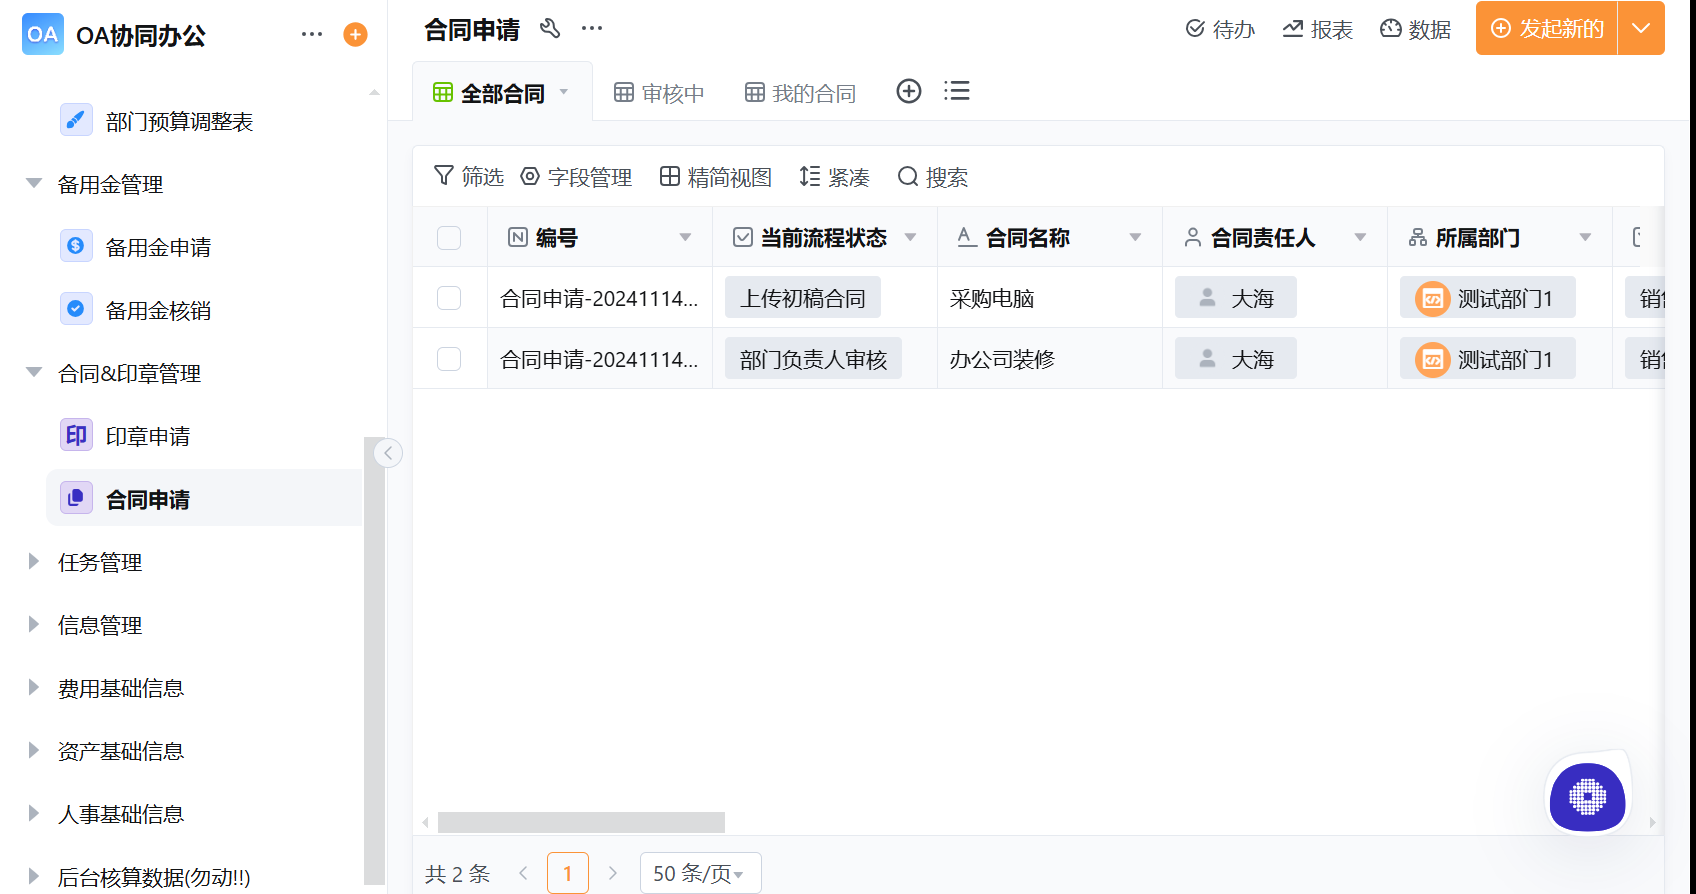Open 合同名称 column dropdown
The image size is (1696, 894).
[1136, 238]
